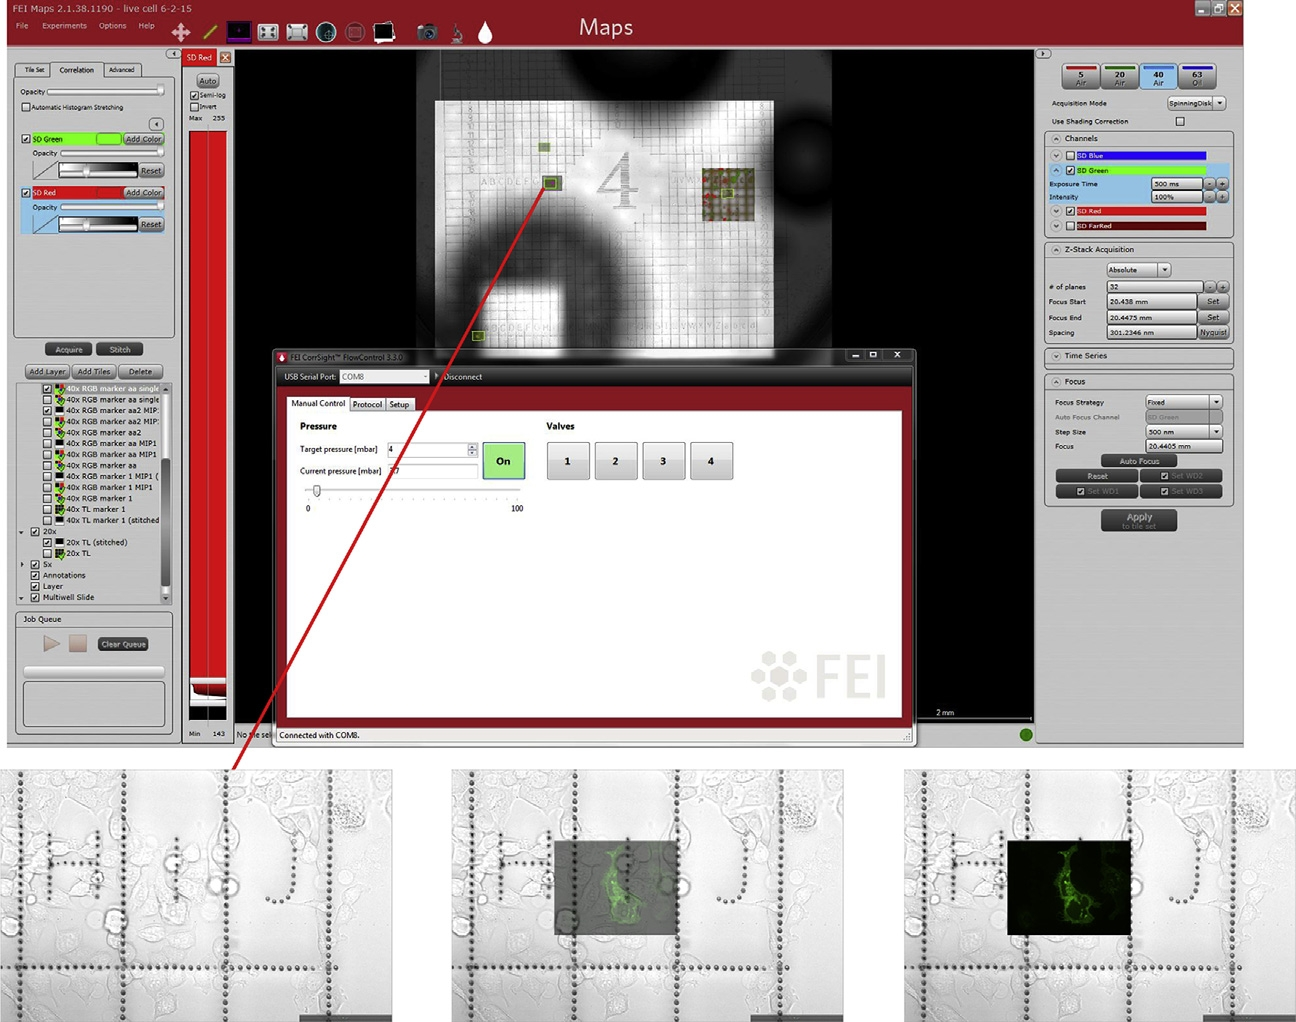The width and height of the screenshot is (1296, 1022).
Task: Decrease the number of planes with minus
Action: (1209, 287)
